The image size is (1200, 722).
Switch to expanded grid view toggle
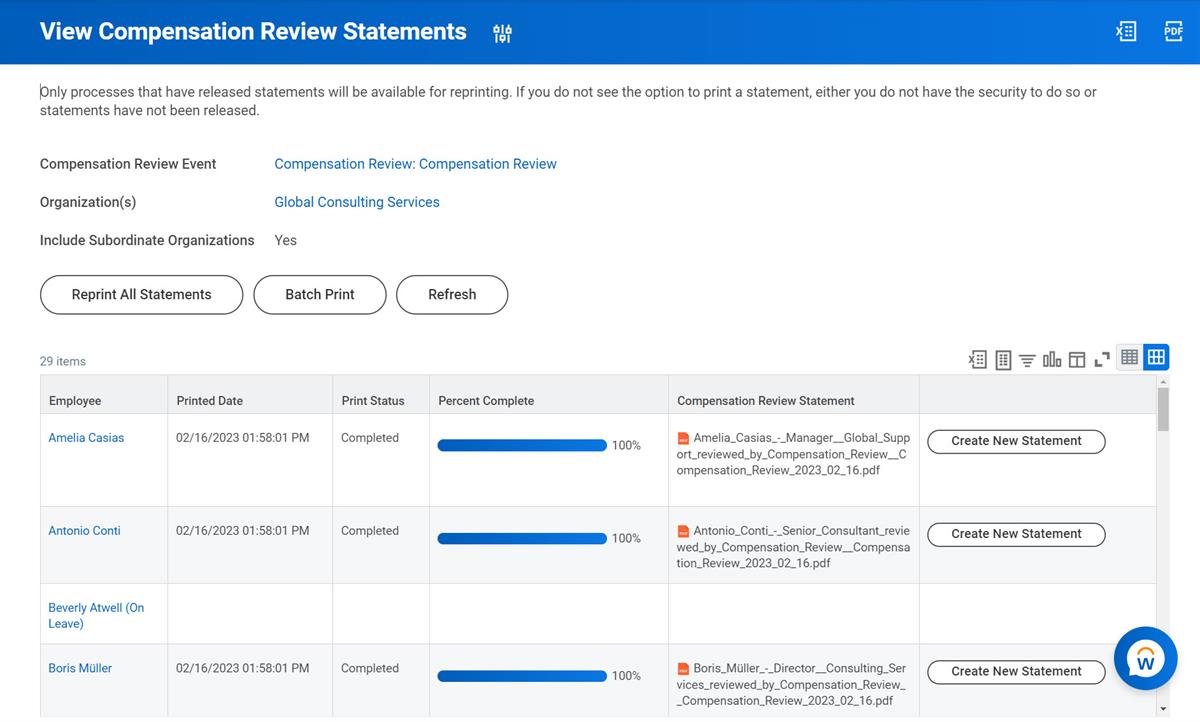tap(1156, 357)
